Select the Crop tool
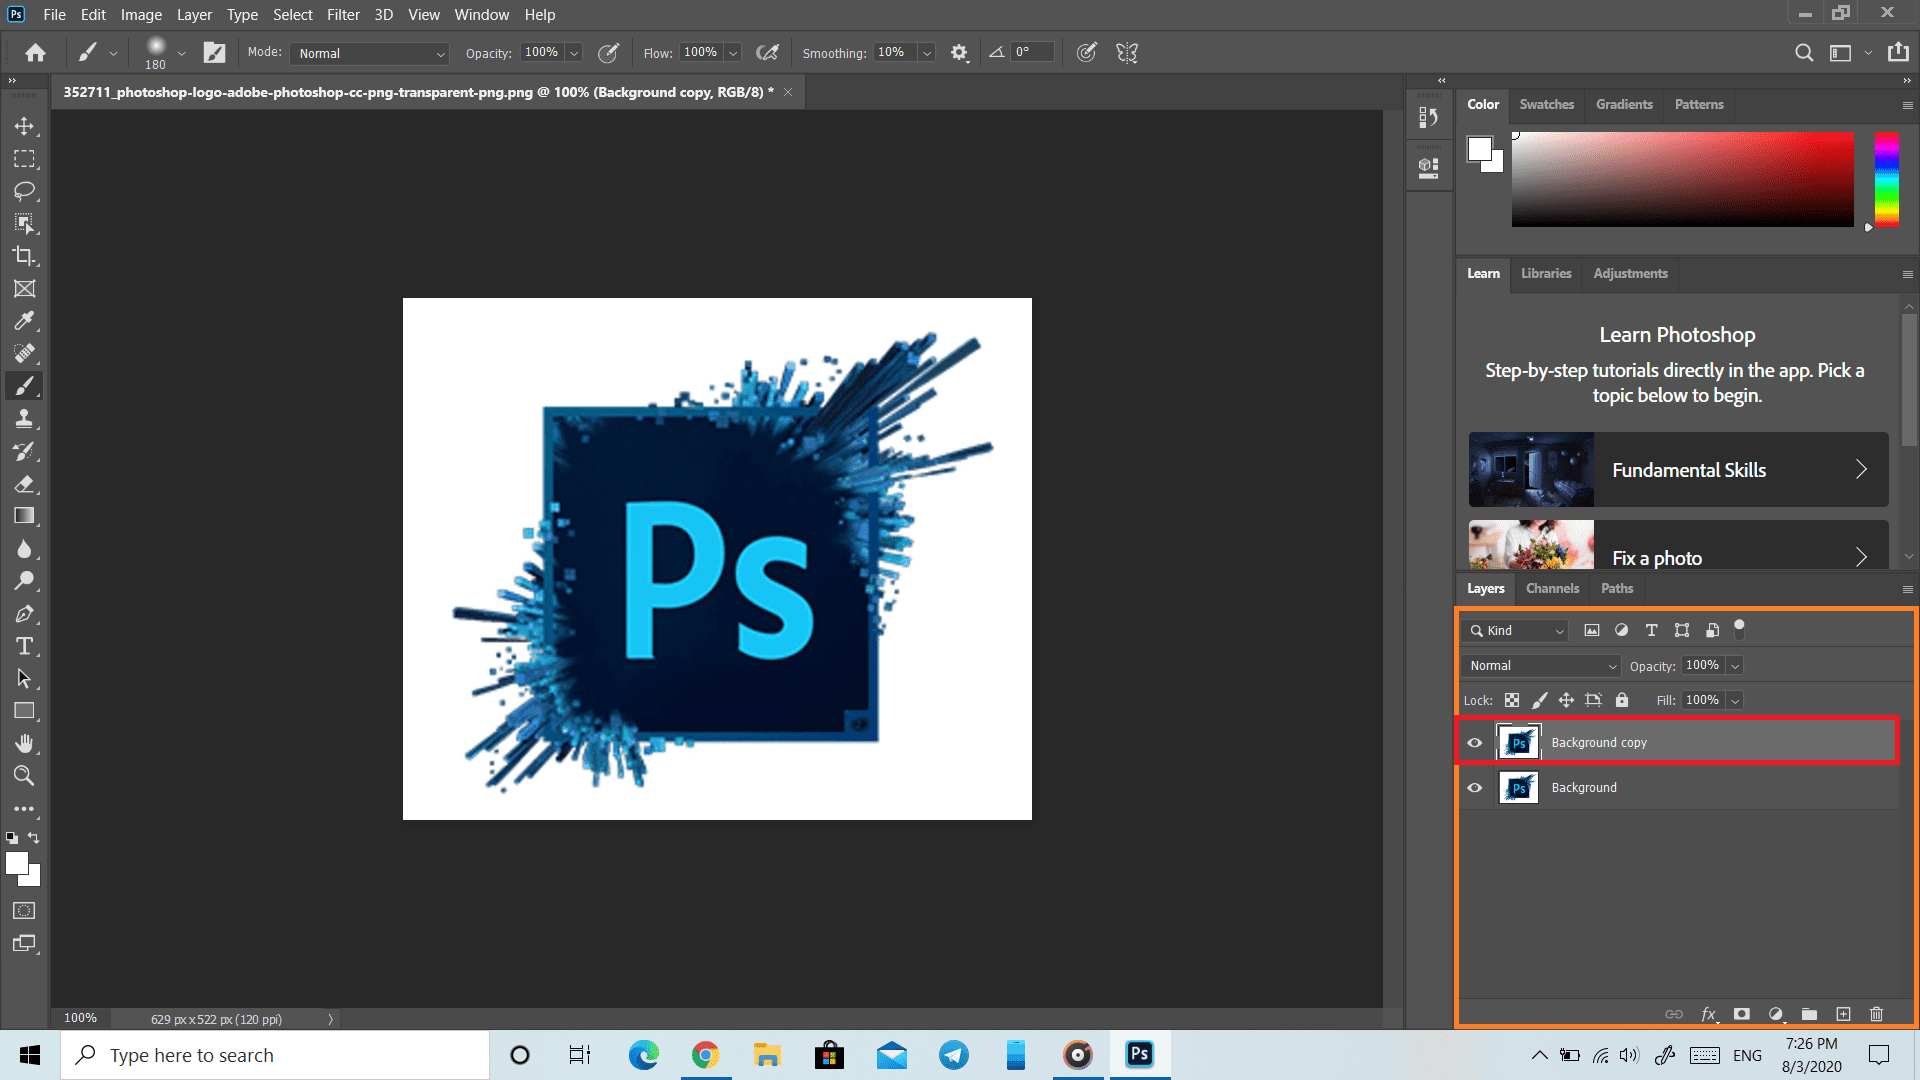 (24, 256)
